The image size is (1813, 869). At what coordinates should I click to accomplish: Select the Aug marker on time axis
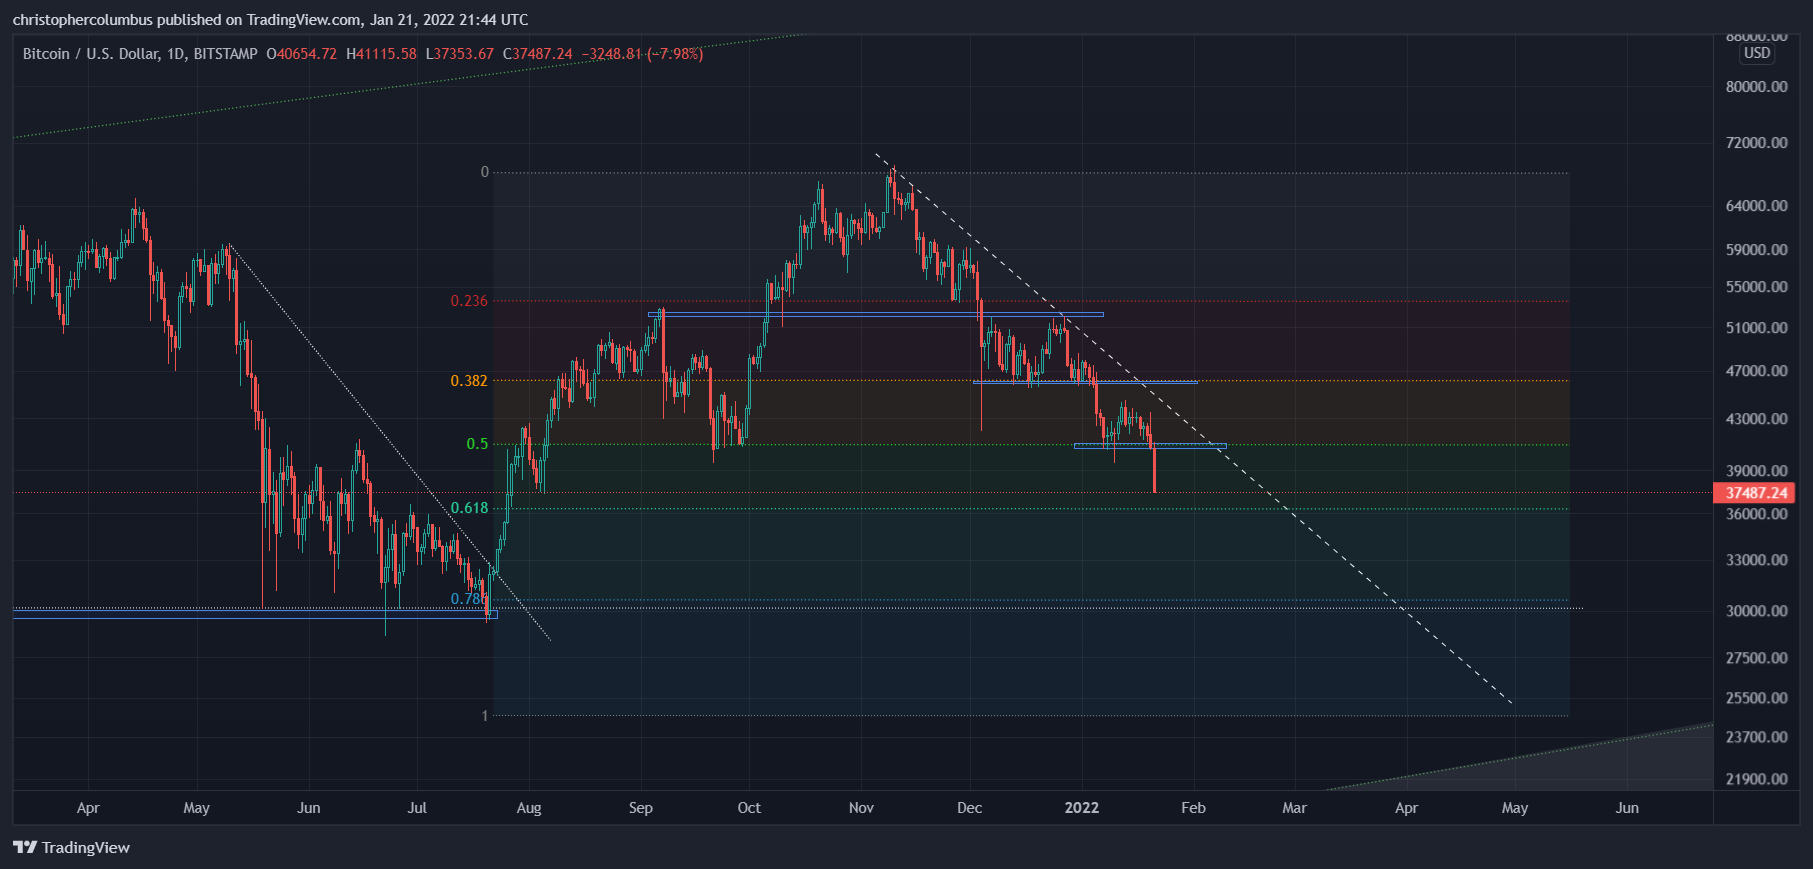click(529, 808)
